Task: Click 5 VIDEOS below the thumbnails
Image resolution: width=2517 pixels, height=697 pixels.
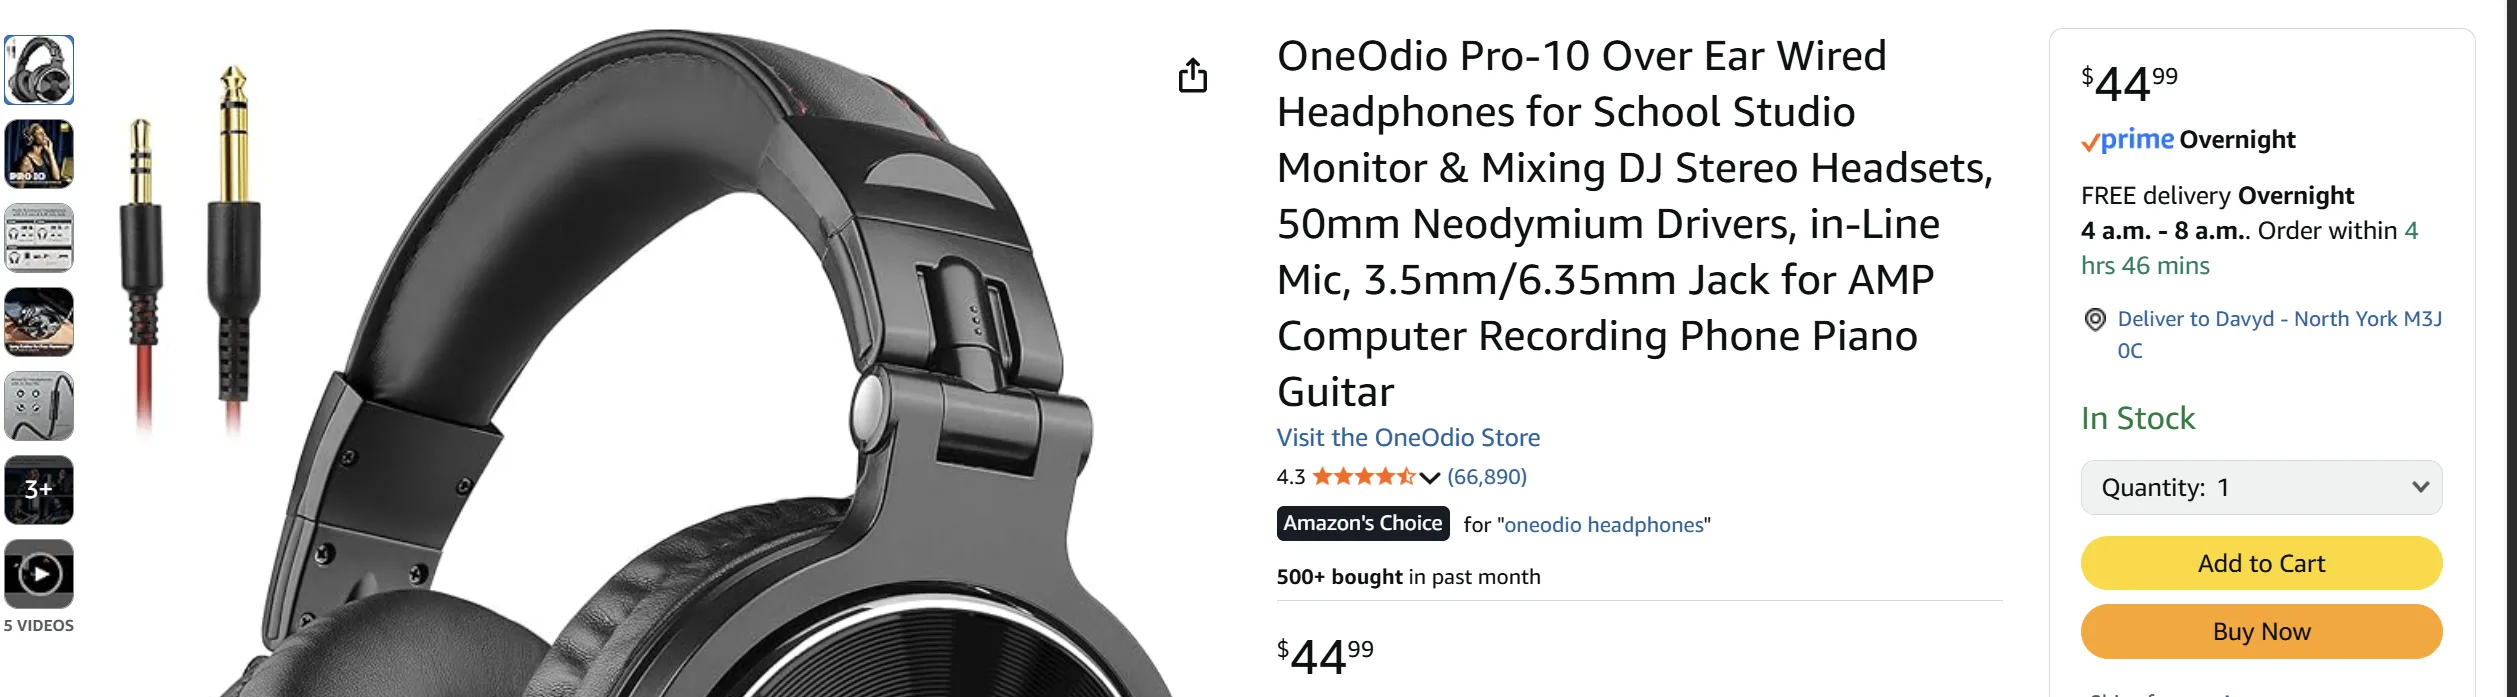Action: pos(40,625)
